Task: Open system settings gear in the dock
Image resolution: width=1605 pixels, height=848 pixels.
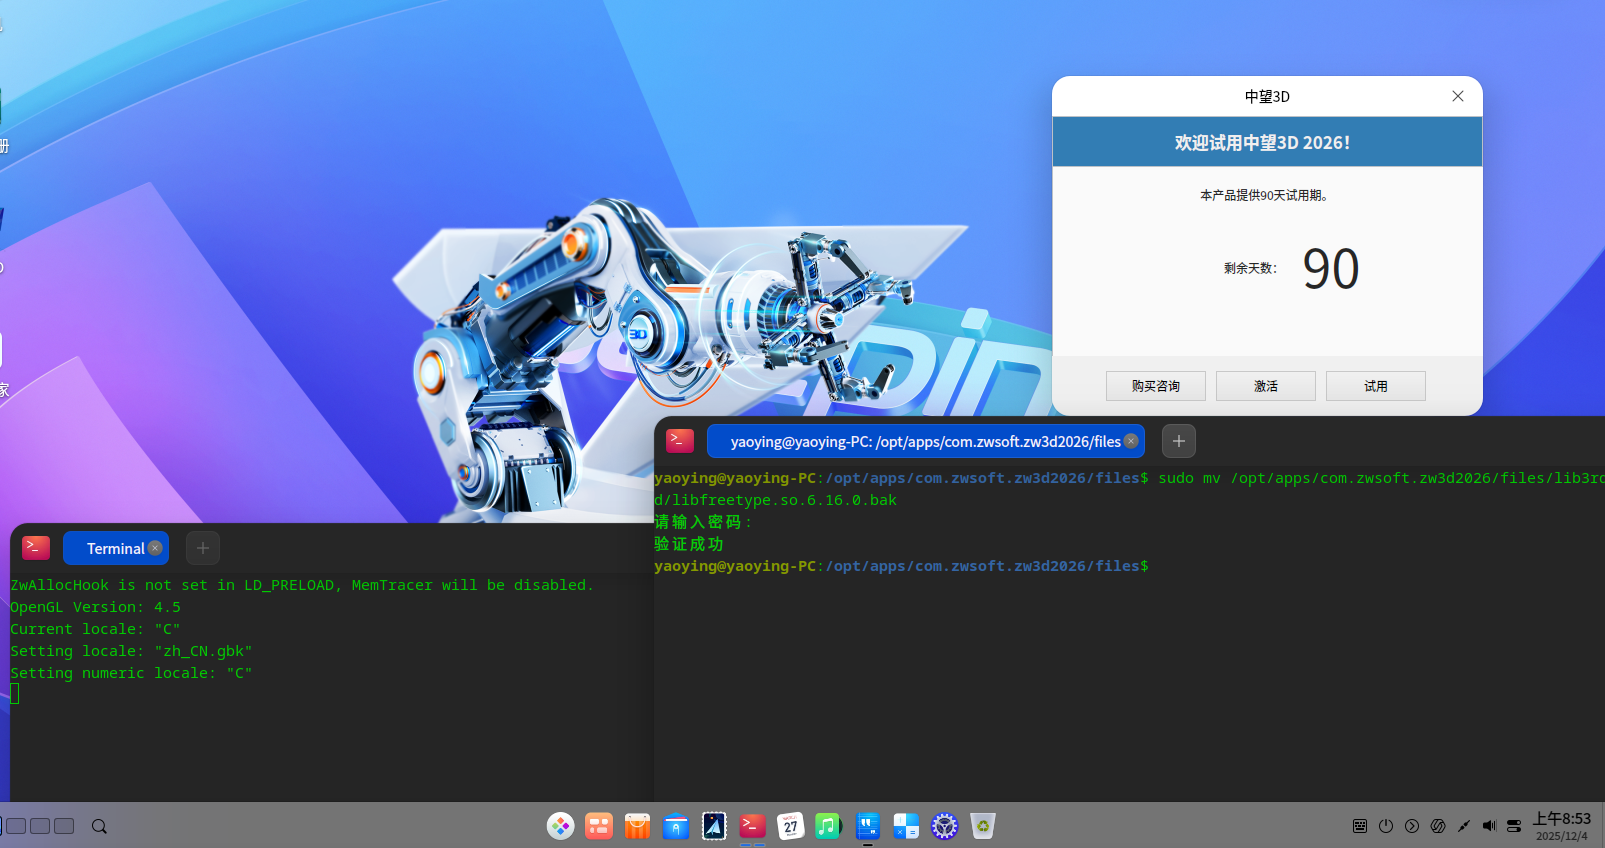Action: 944,826
